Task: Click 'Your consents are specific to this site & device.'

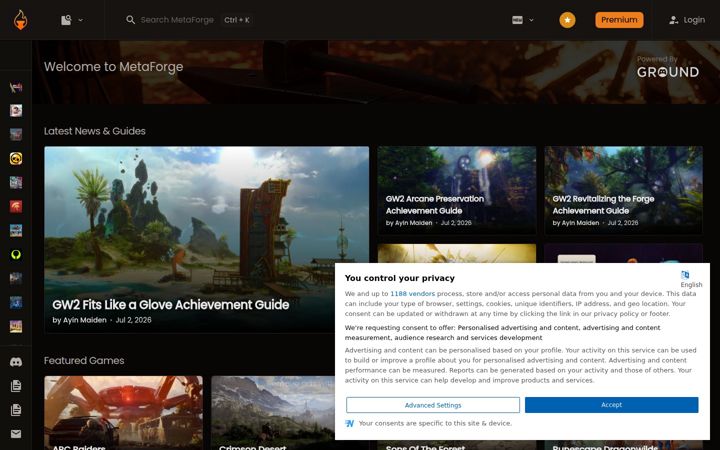Action: point(435,423)
